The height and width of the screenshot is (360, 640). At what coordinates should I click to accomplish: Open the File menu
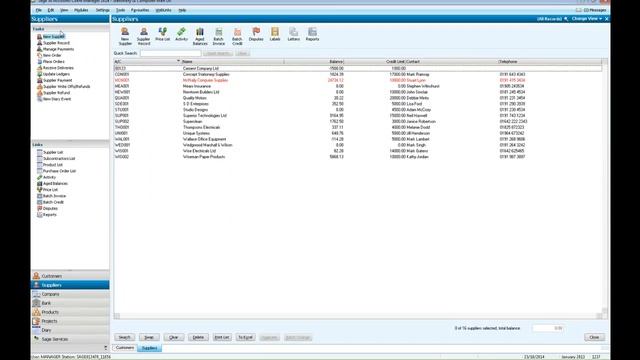[39, 10]
